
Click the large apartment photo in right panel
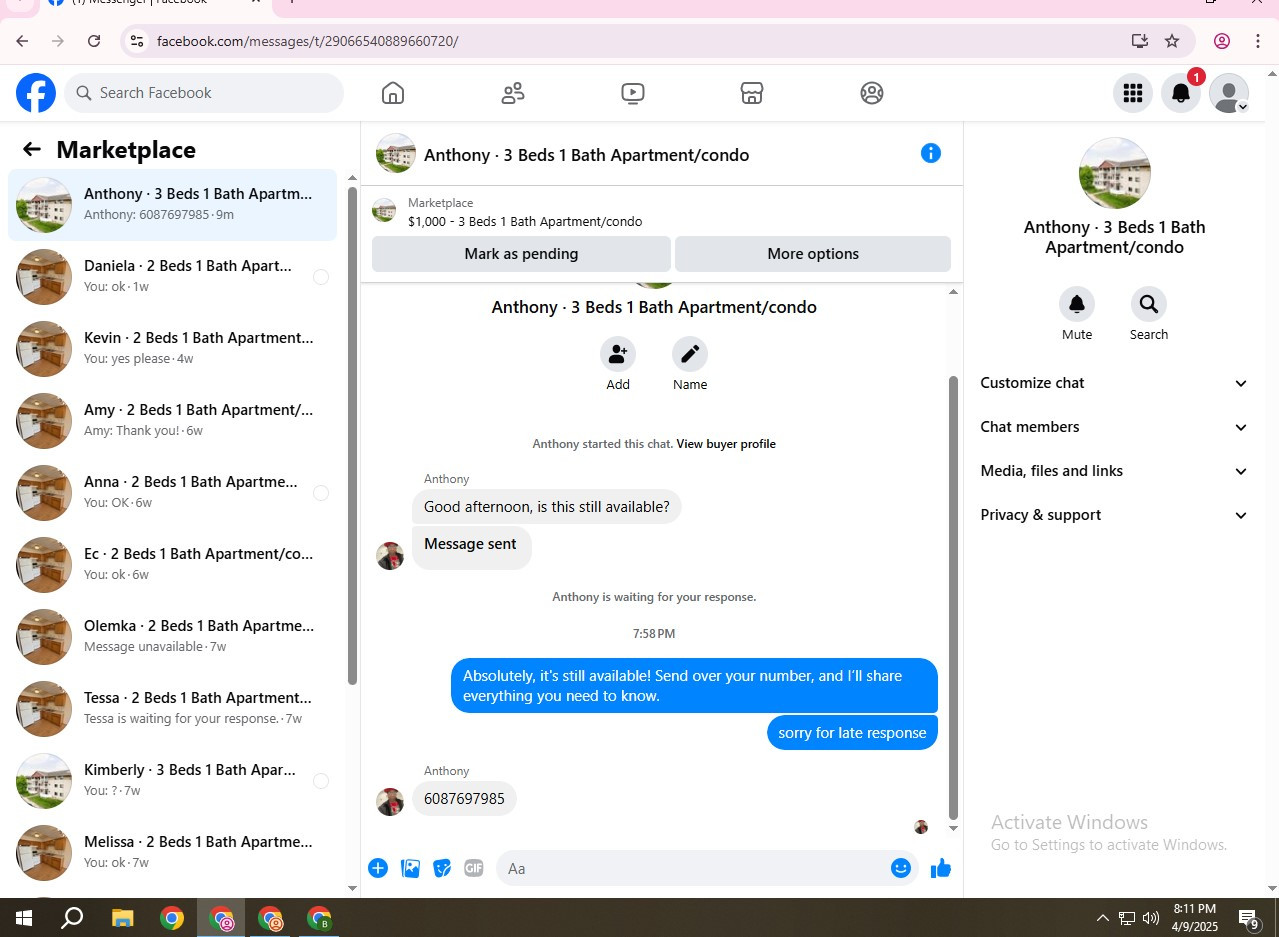click(x=1115, y=173)
